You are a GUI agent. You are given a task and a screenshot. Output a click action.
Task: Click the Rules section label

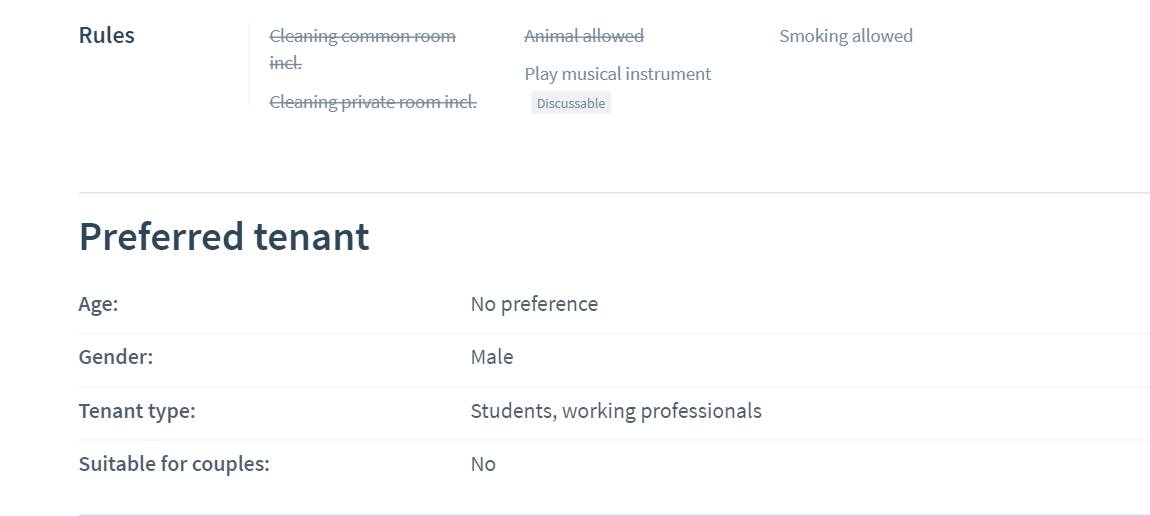click(x=106, y=35)
